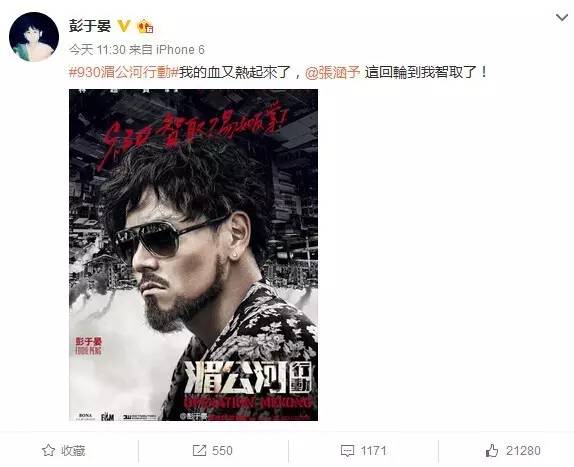The height and width of the screenshot is (467, 574).
Task: Click the comment speech bubble icon
Action: tap(347, 451)
